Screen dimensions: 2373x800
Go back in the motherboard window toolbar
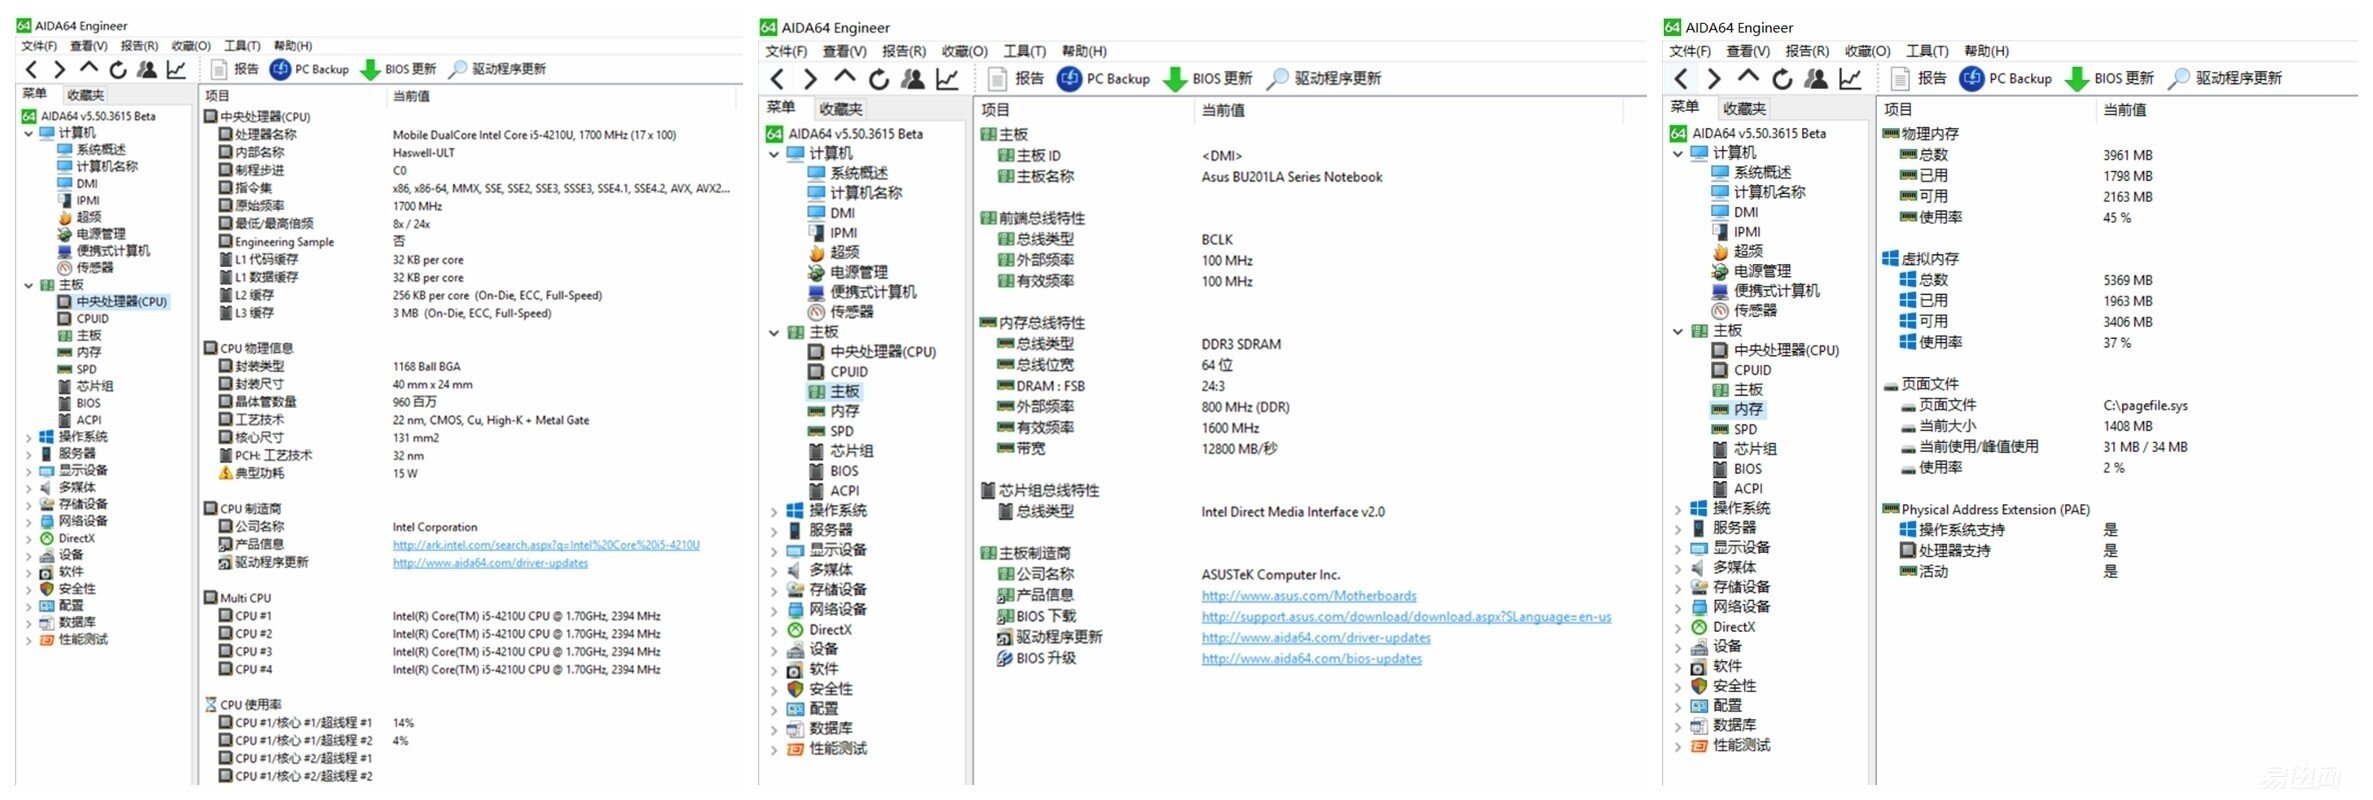(778, 79)
